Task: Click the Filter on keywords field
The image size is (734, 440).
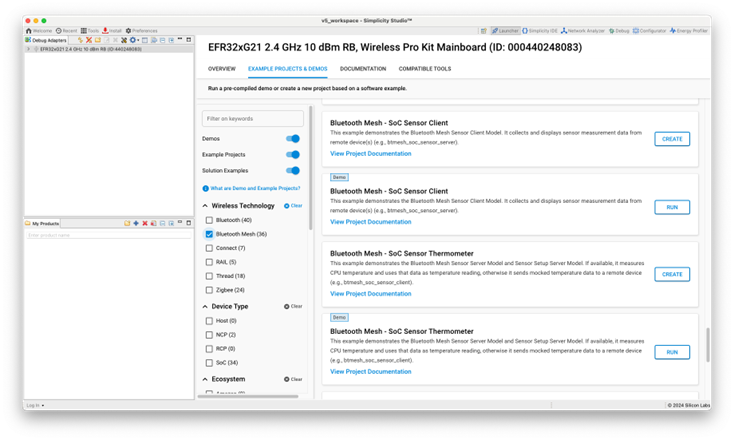Action: (x=253, y=119)
